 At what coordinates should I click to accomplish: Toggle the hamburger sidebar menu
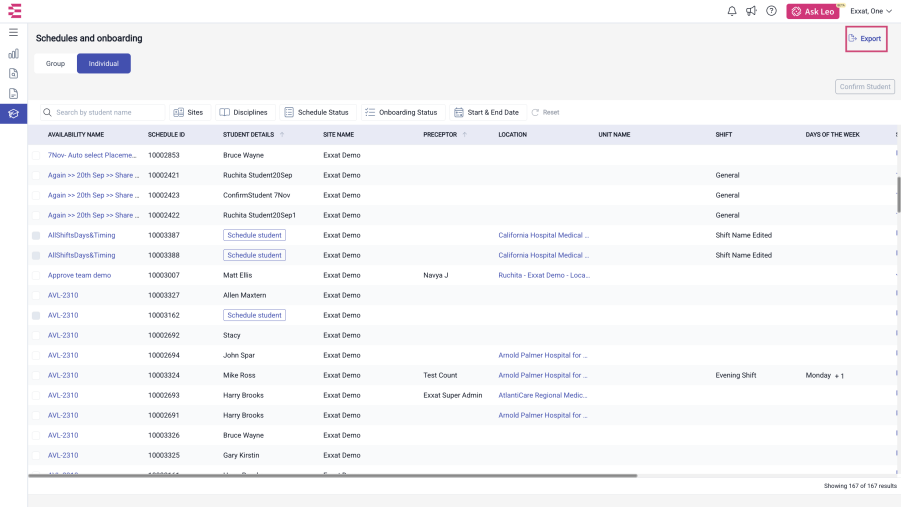click(x=13, y=33)
